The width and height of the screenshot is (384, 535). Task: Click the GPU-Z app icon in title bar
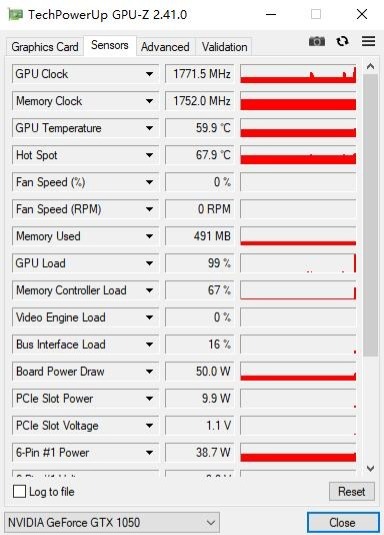15,15
